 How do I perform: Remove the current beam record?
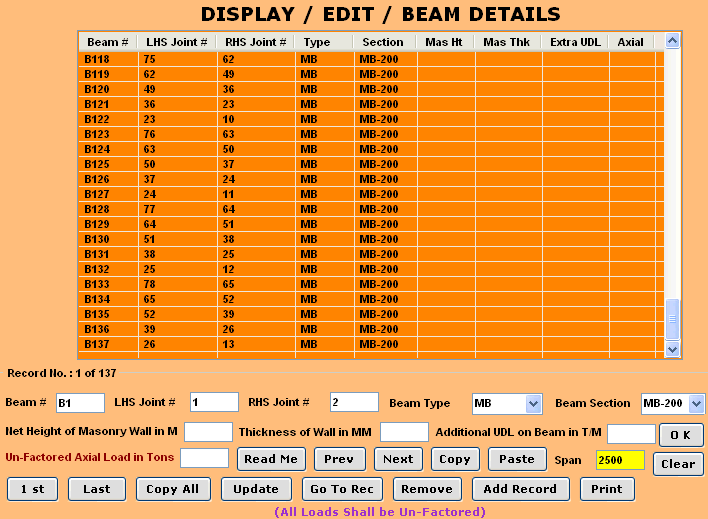pos(427,489)
